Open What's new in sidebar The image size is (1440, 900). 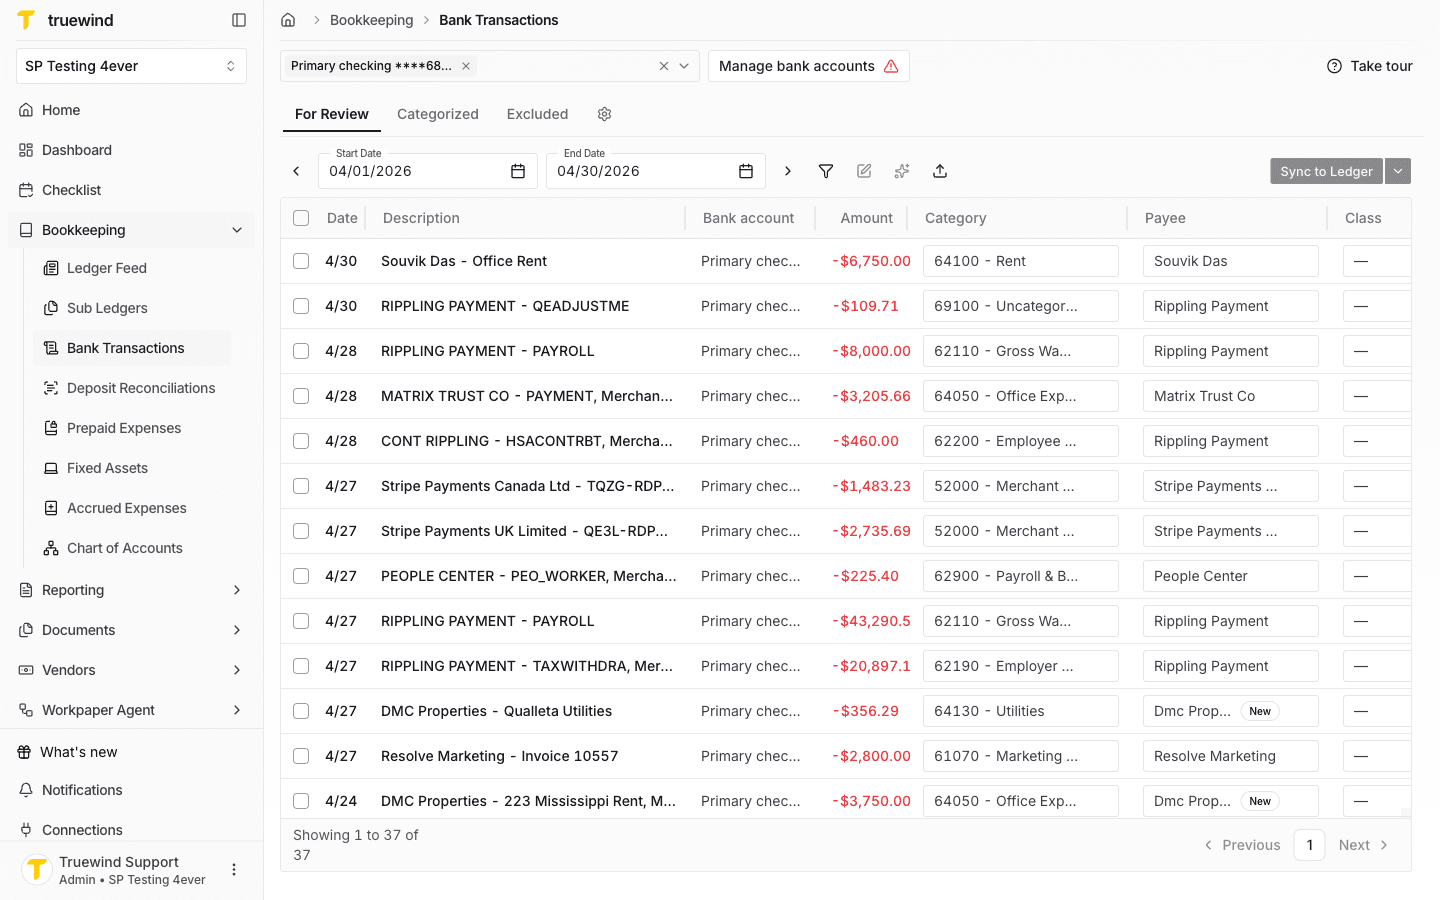tap(131, 752)
